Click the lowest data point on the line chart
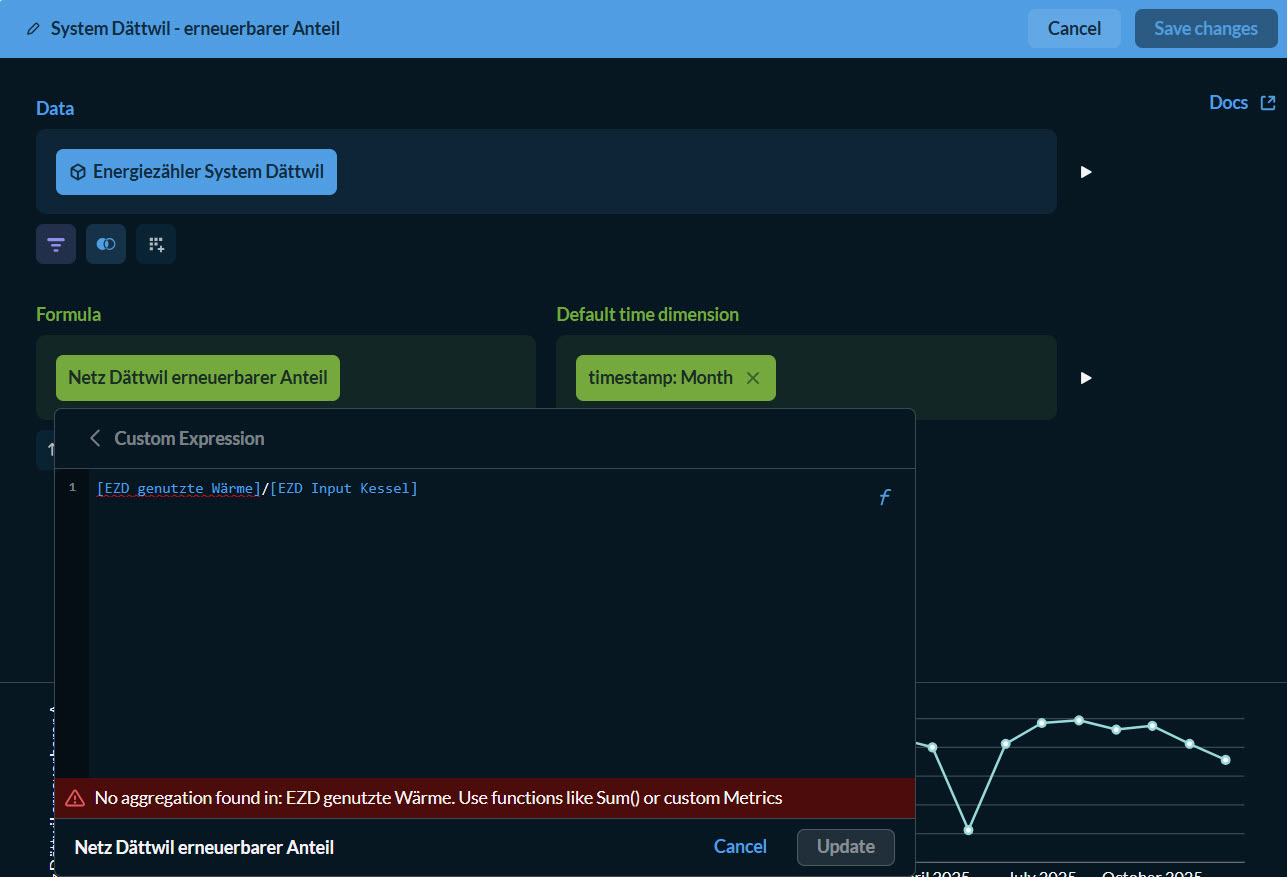Screen dimensions: 1287x877 click(968, 830)
